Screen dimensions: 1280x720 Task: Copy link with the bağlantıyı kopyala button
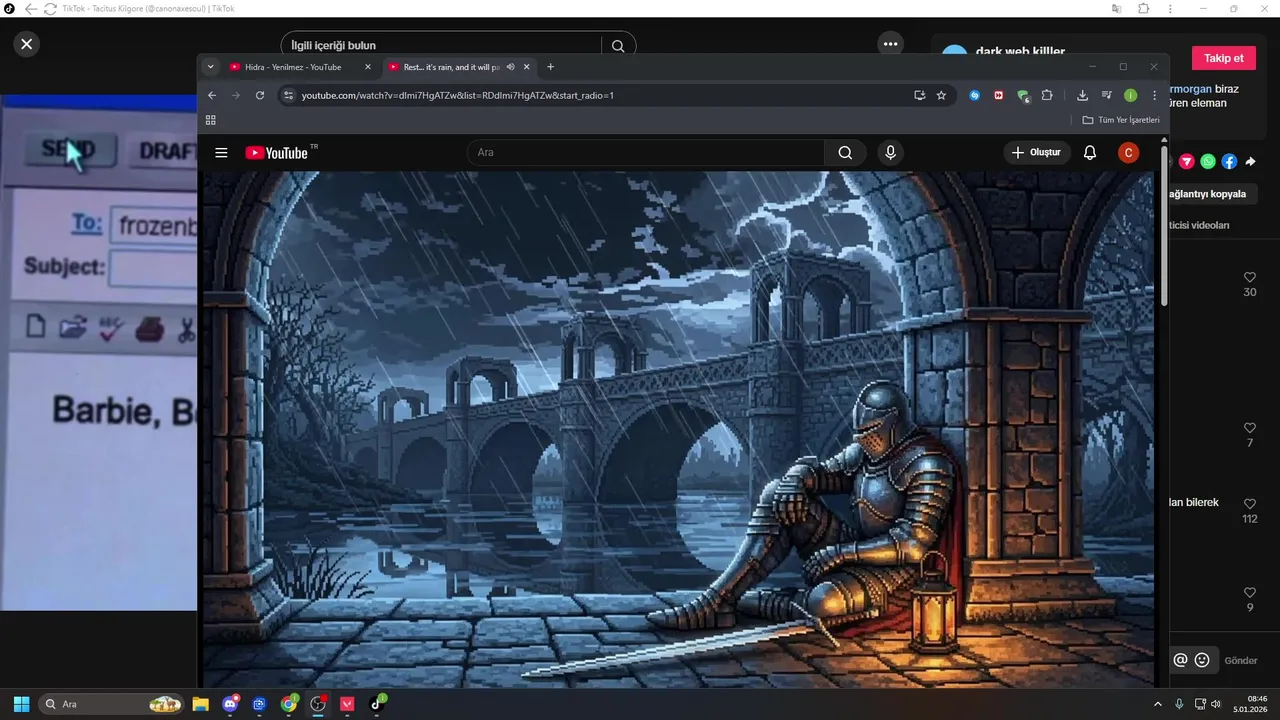point(1208,194)
